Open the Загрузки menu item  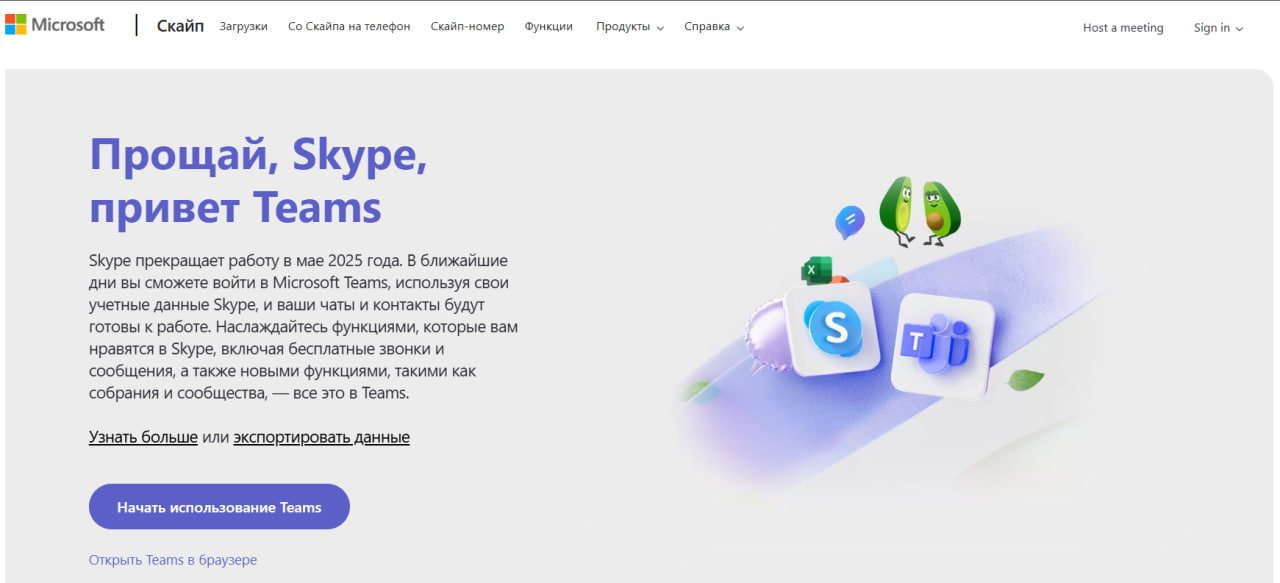244,27
